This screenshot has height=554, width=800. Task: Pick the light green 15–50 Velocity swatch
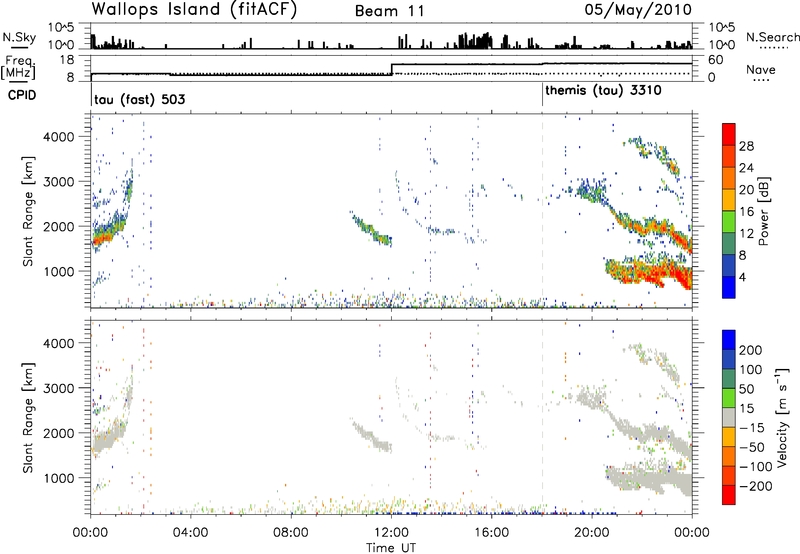click(729, 398)
